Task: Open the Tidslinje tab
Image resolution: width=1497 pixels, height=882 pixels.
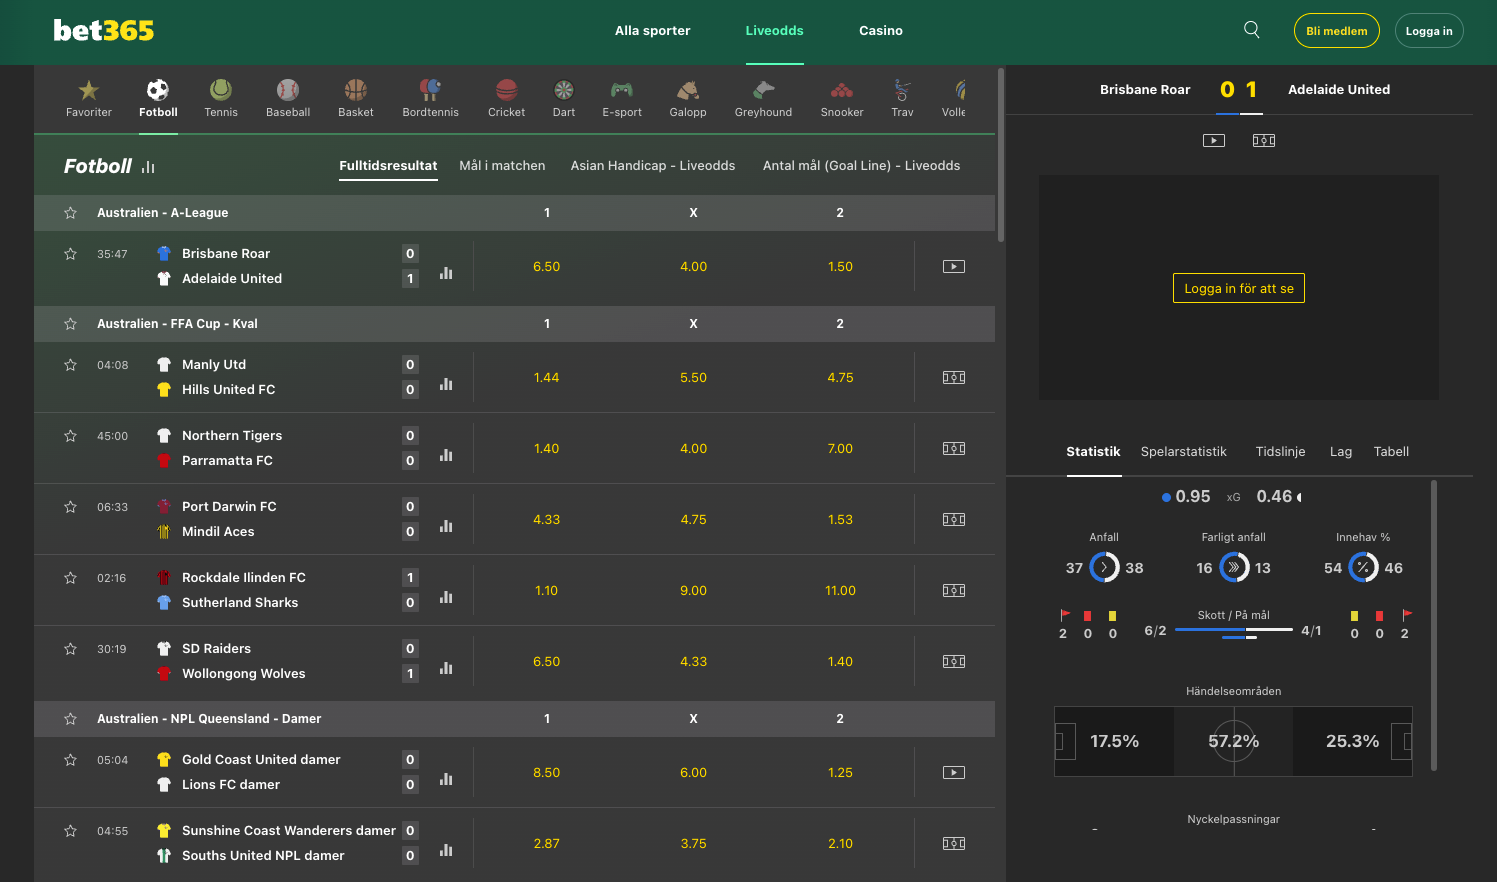Action: [x=1280, y=451]
